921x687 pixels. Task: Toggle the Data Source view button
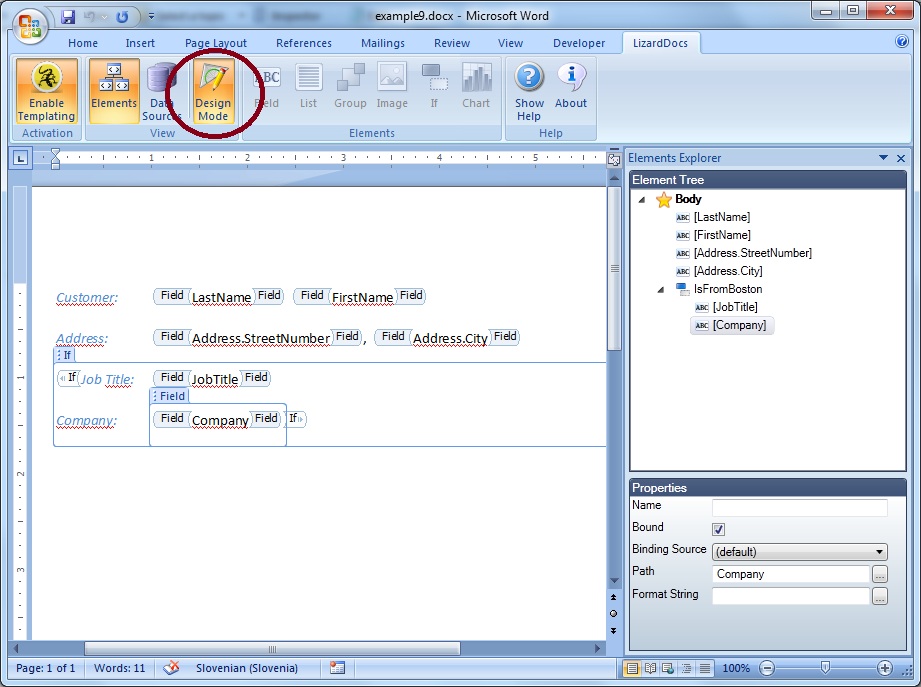tap(162, 91)
